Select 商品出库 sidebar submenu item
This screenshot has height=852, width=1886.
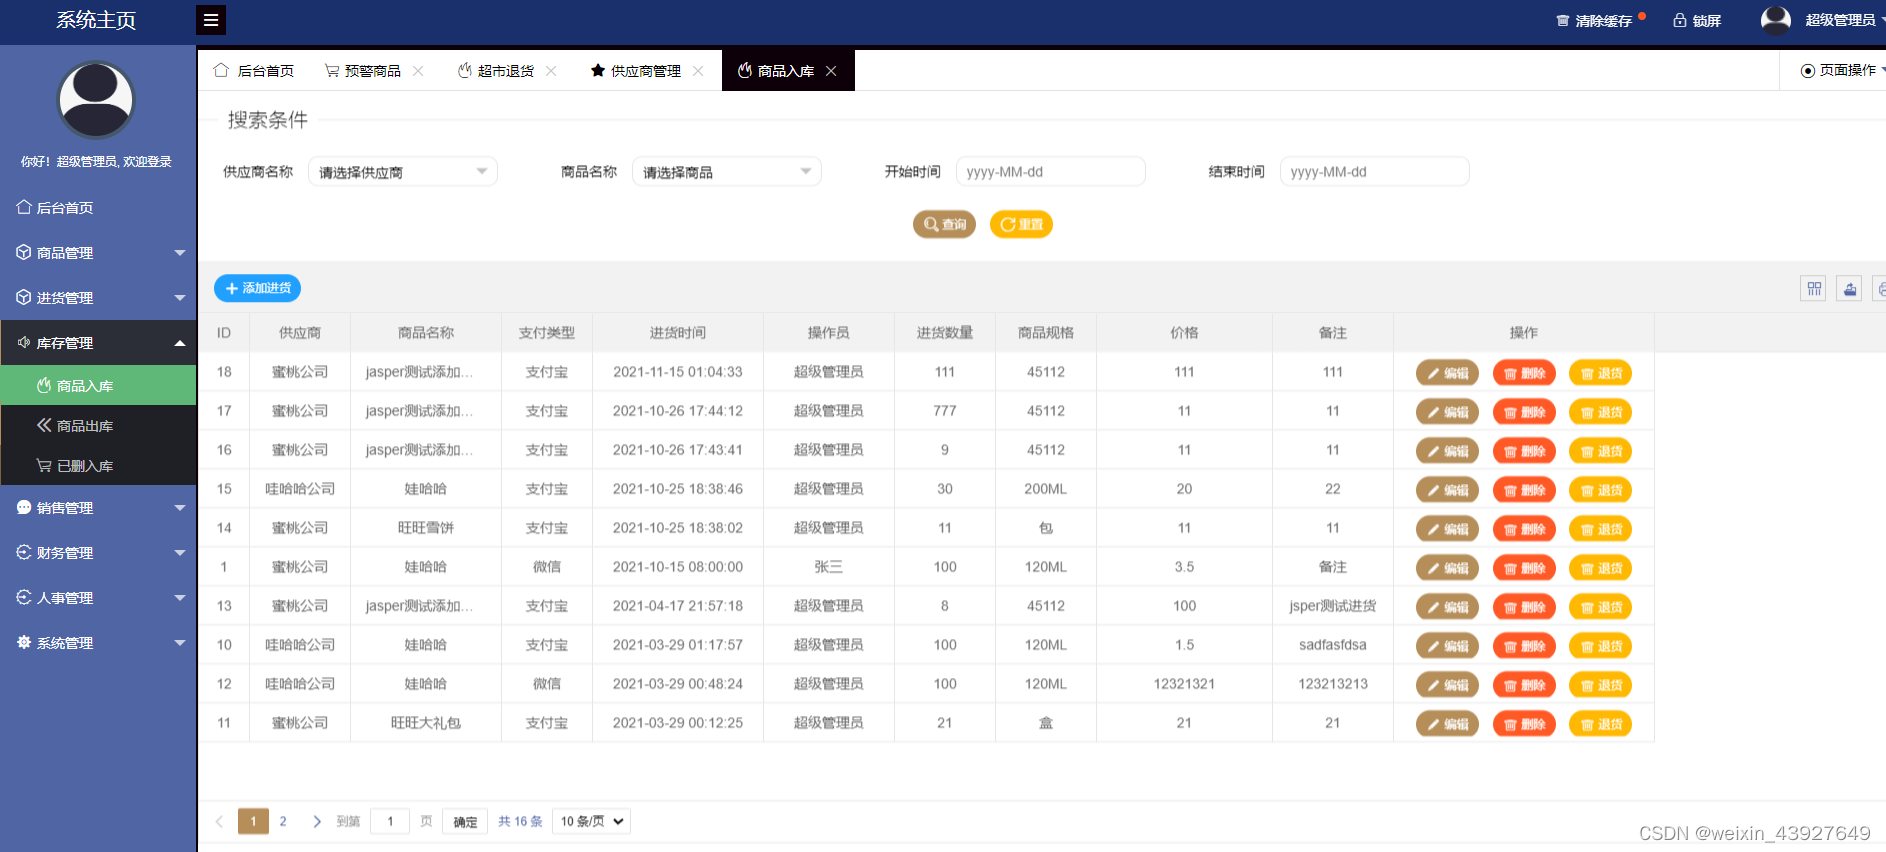(98, 425)
